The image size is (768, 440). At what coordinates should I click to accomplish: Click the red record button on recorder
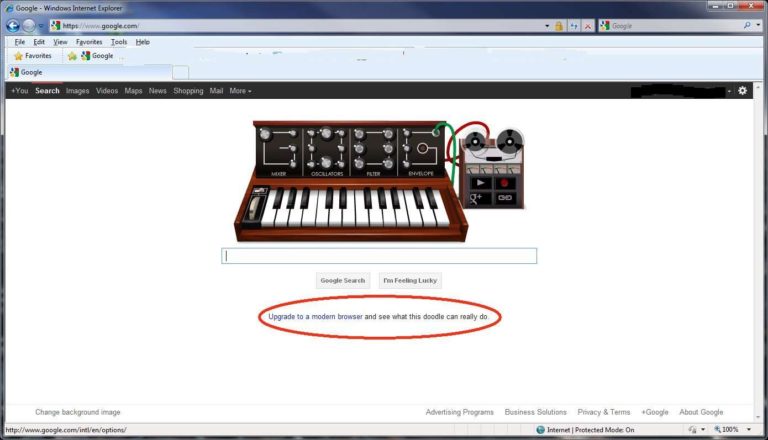click(x=504, y=183)
